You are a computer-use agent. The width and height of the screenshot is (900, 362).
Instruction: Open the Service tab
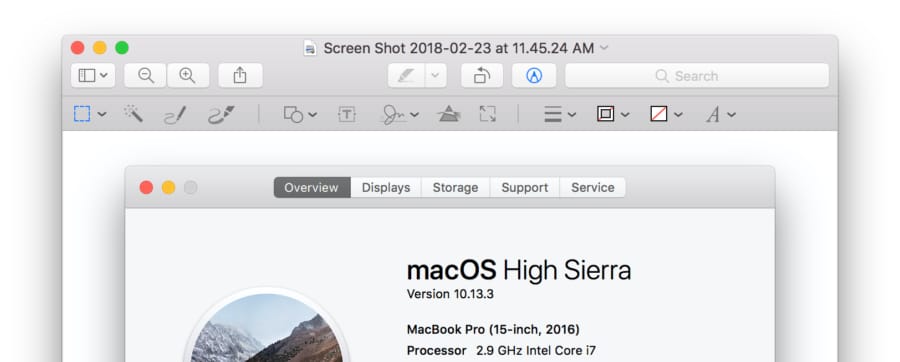pos(593,188)
